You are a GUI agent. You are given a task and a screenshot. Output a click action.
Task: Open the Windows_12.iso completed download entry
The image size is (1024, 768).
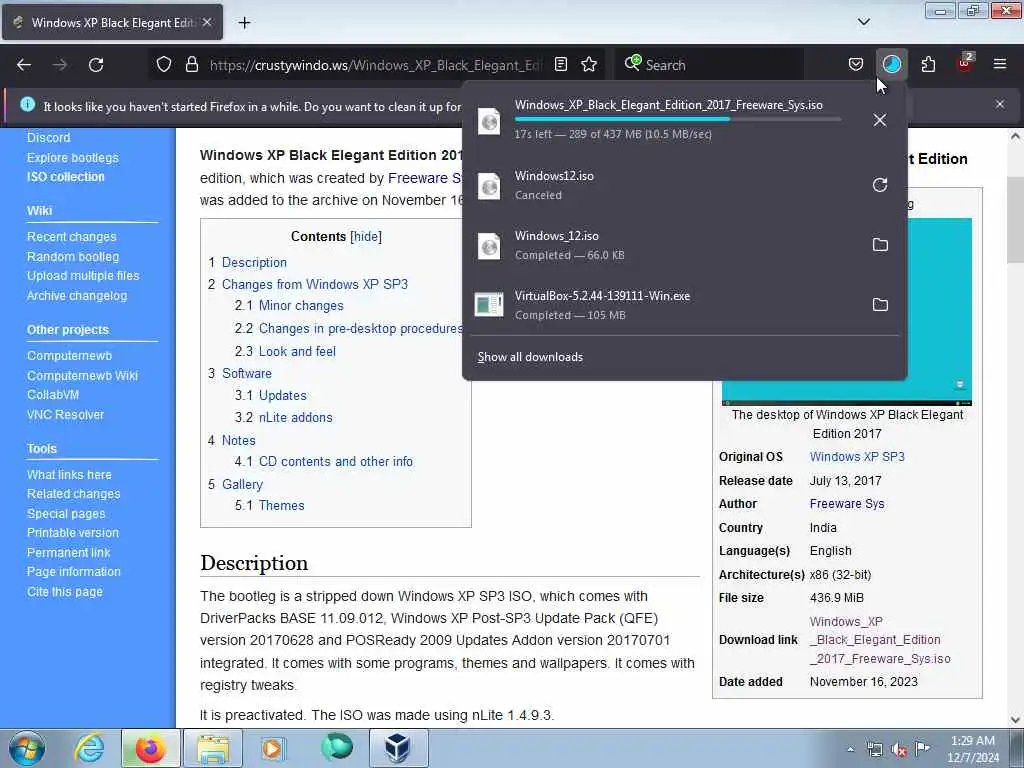pyautogui.click(x=666, y=245)
